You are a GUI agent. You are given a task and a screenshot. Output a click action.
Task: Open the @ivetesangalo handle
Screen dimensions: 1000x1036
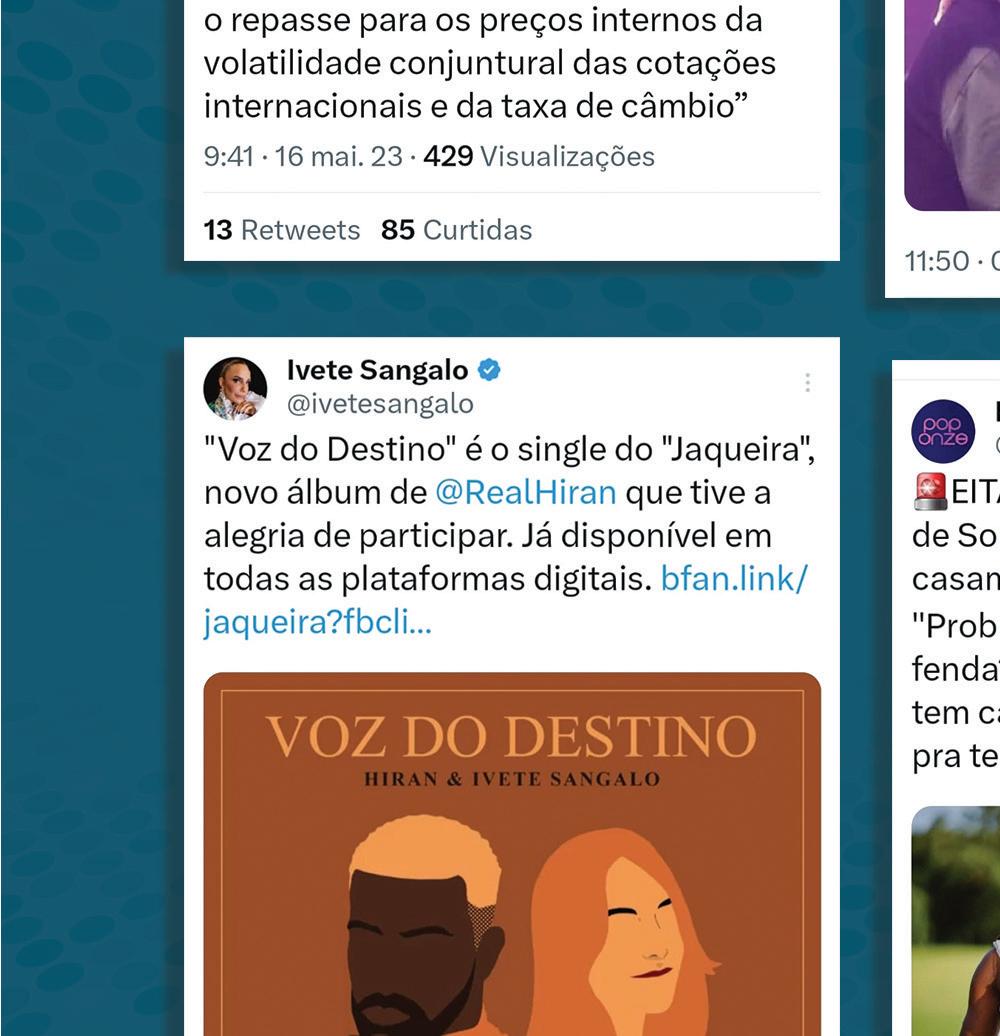click(x=380, y=404)
